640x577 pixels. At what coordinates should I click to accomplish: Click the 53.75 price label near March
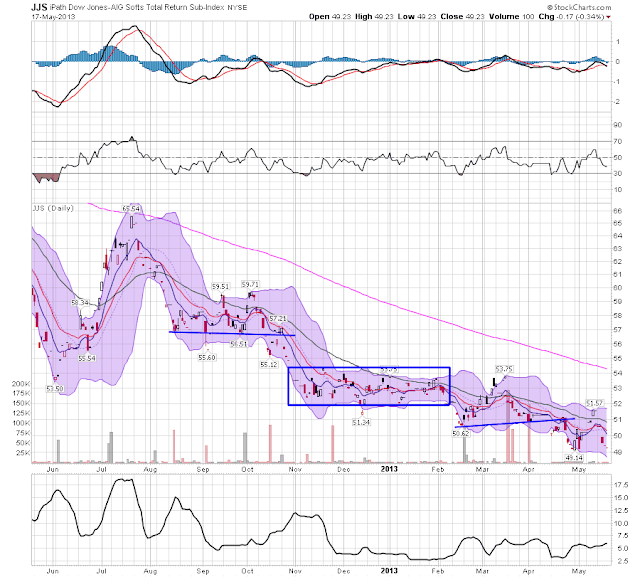tap(504, 369)
